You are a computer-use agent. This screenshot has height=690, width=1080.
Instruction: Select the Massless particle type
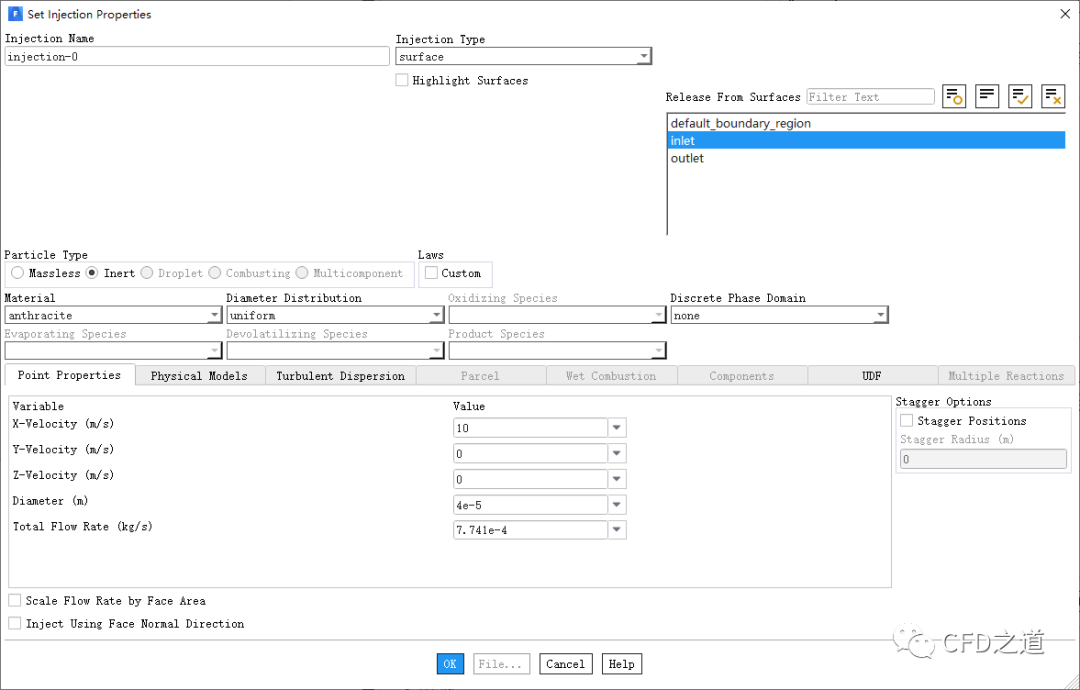click(18, 273)
